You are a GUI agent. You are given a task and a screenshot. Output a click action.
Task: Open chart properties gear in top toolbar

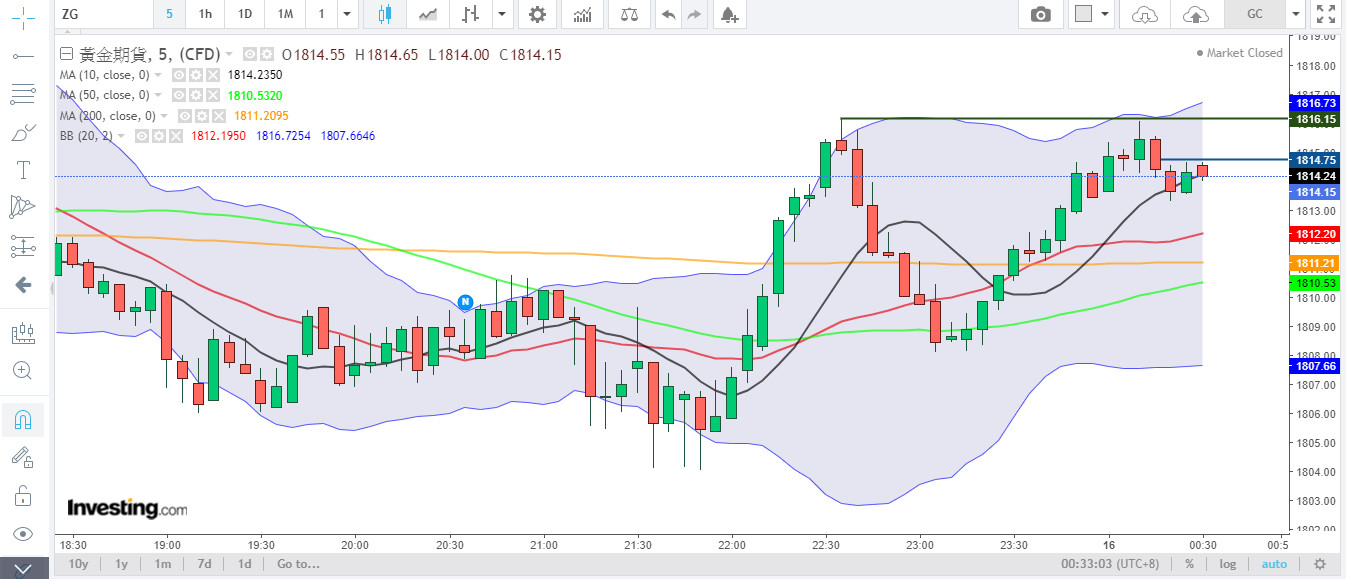(538, 14)
